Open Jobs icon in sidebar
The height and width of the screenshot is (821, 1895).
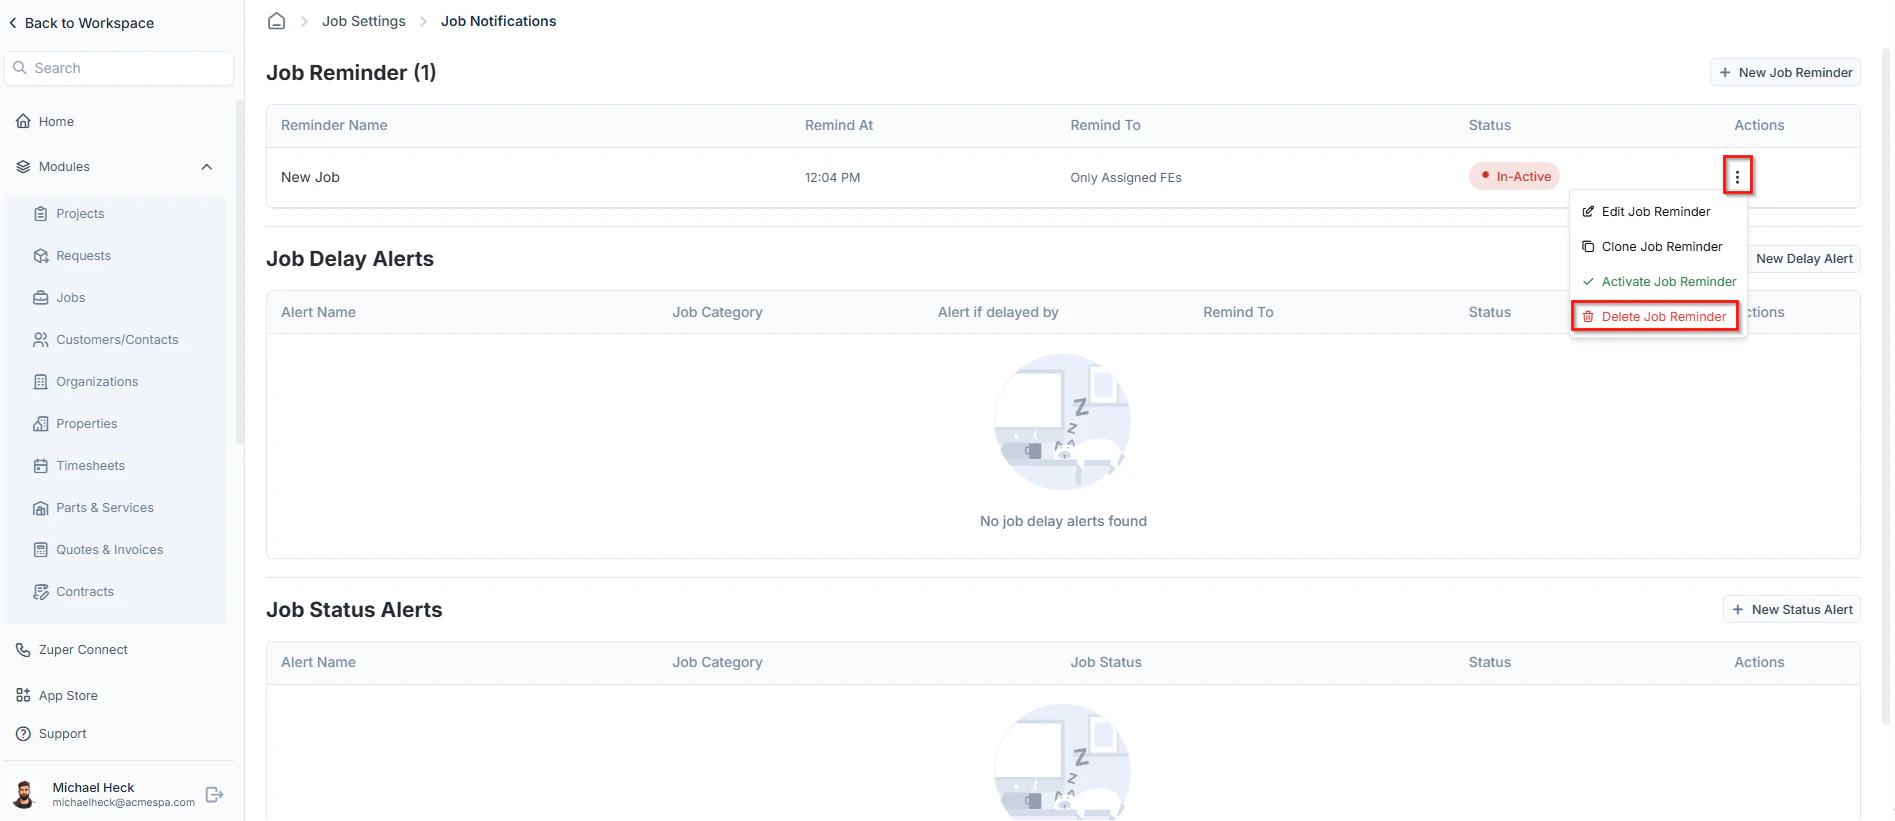[41, 298]
